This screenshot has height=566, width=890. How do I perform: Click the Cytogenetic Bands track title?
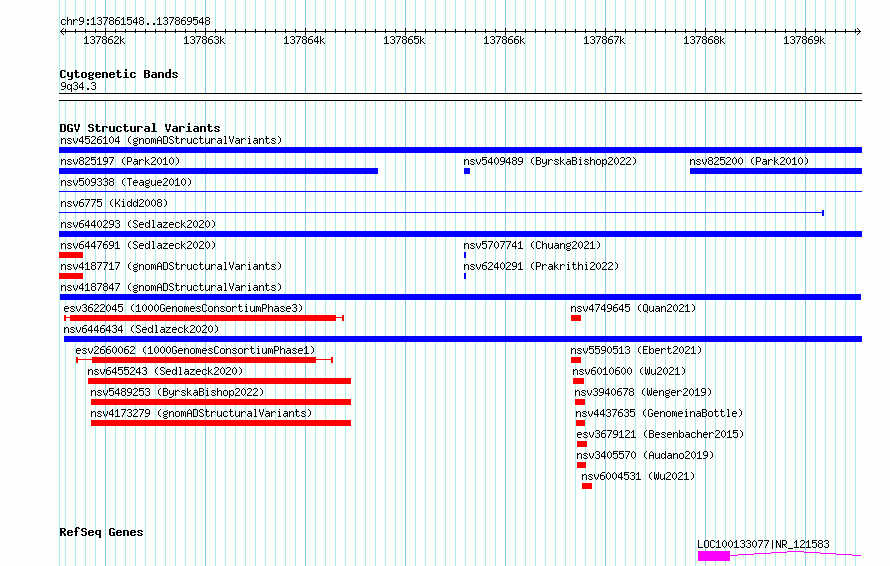[x=119, y=74]
